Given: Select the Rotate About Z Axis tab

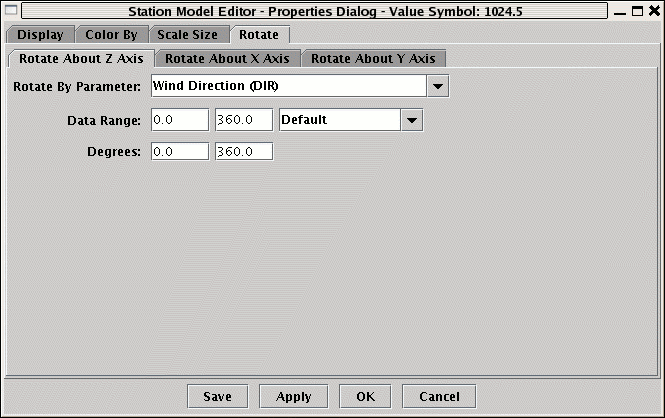Looking at the screenshot, I should tap(81, 58).
